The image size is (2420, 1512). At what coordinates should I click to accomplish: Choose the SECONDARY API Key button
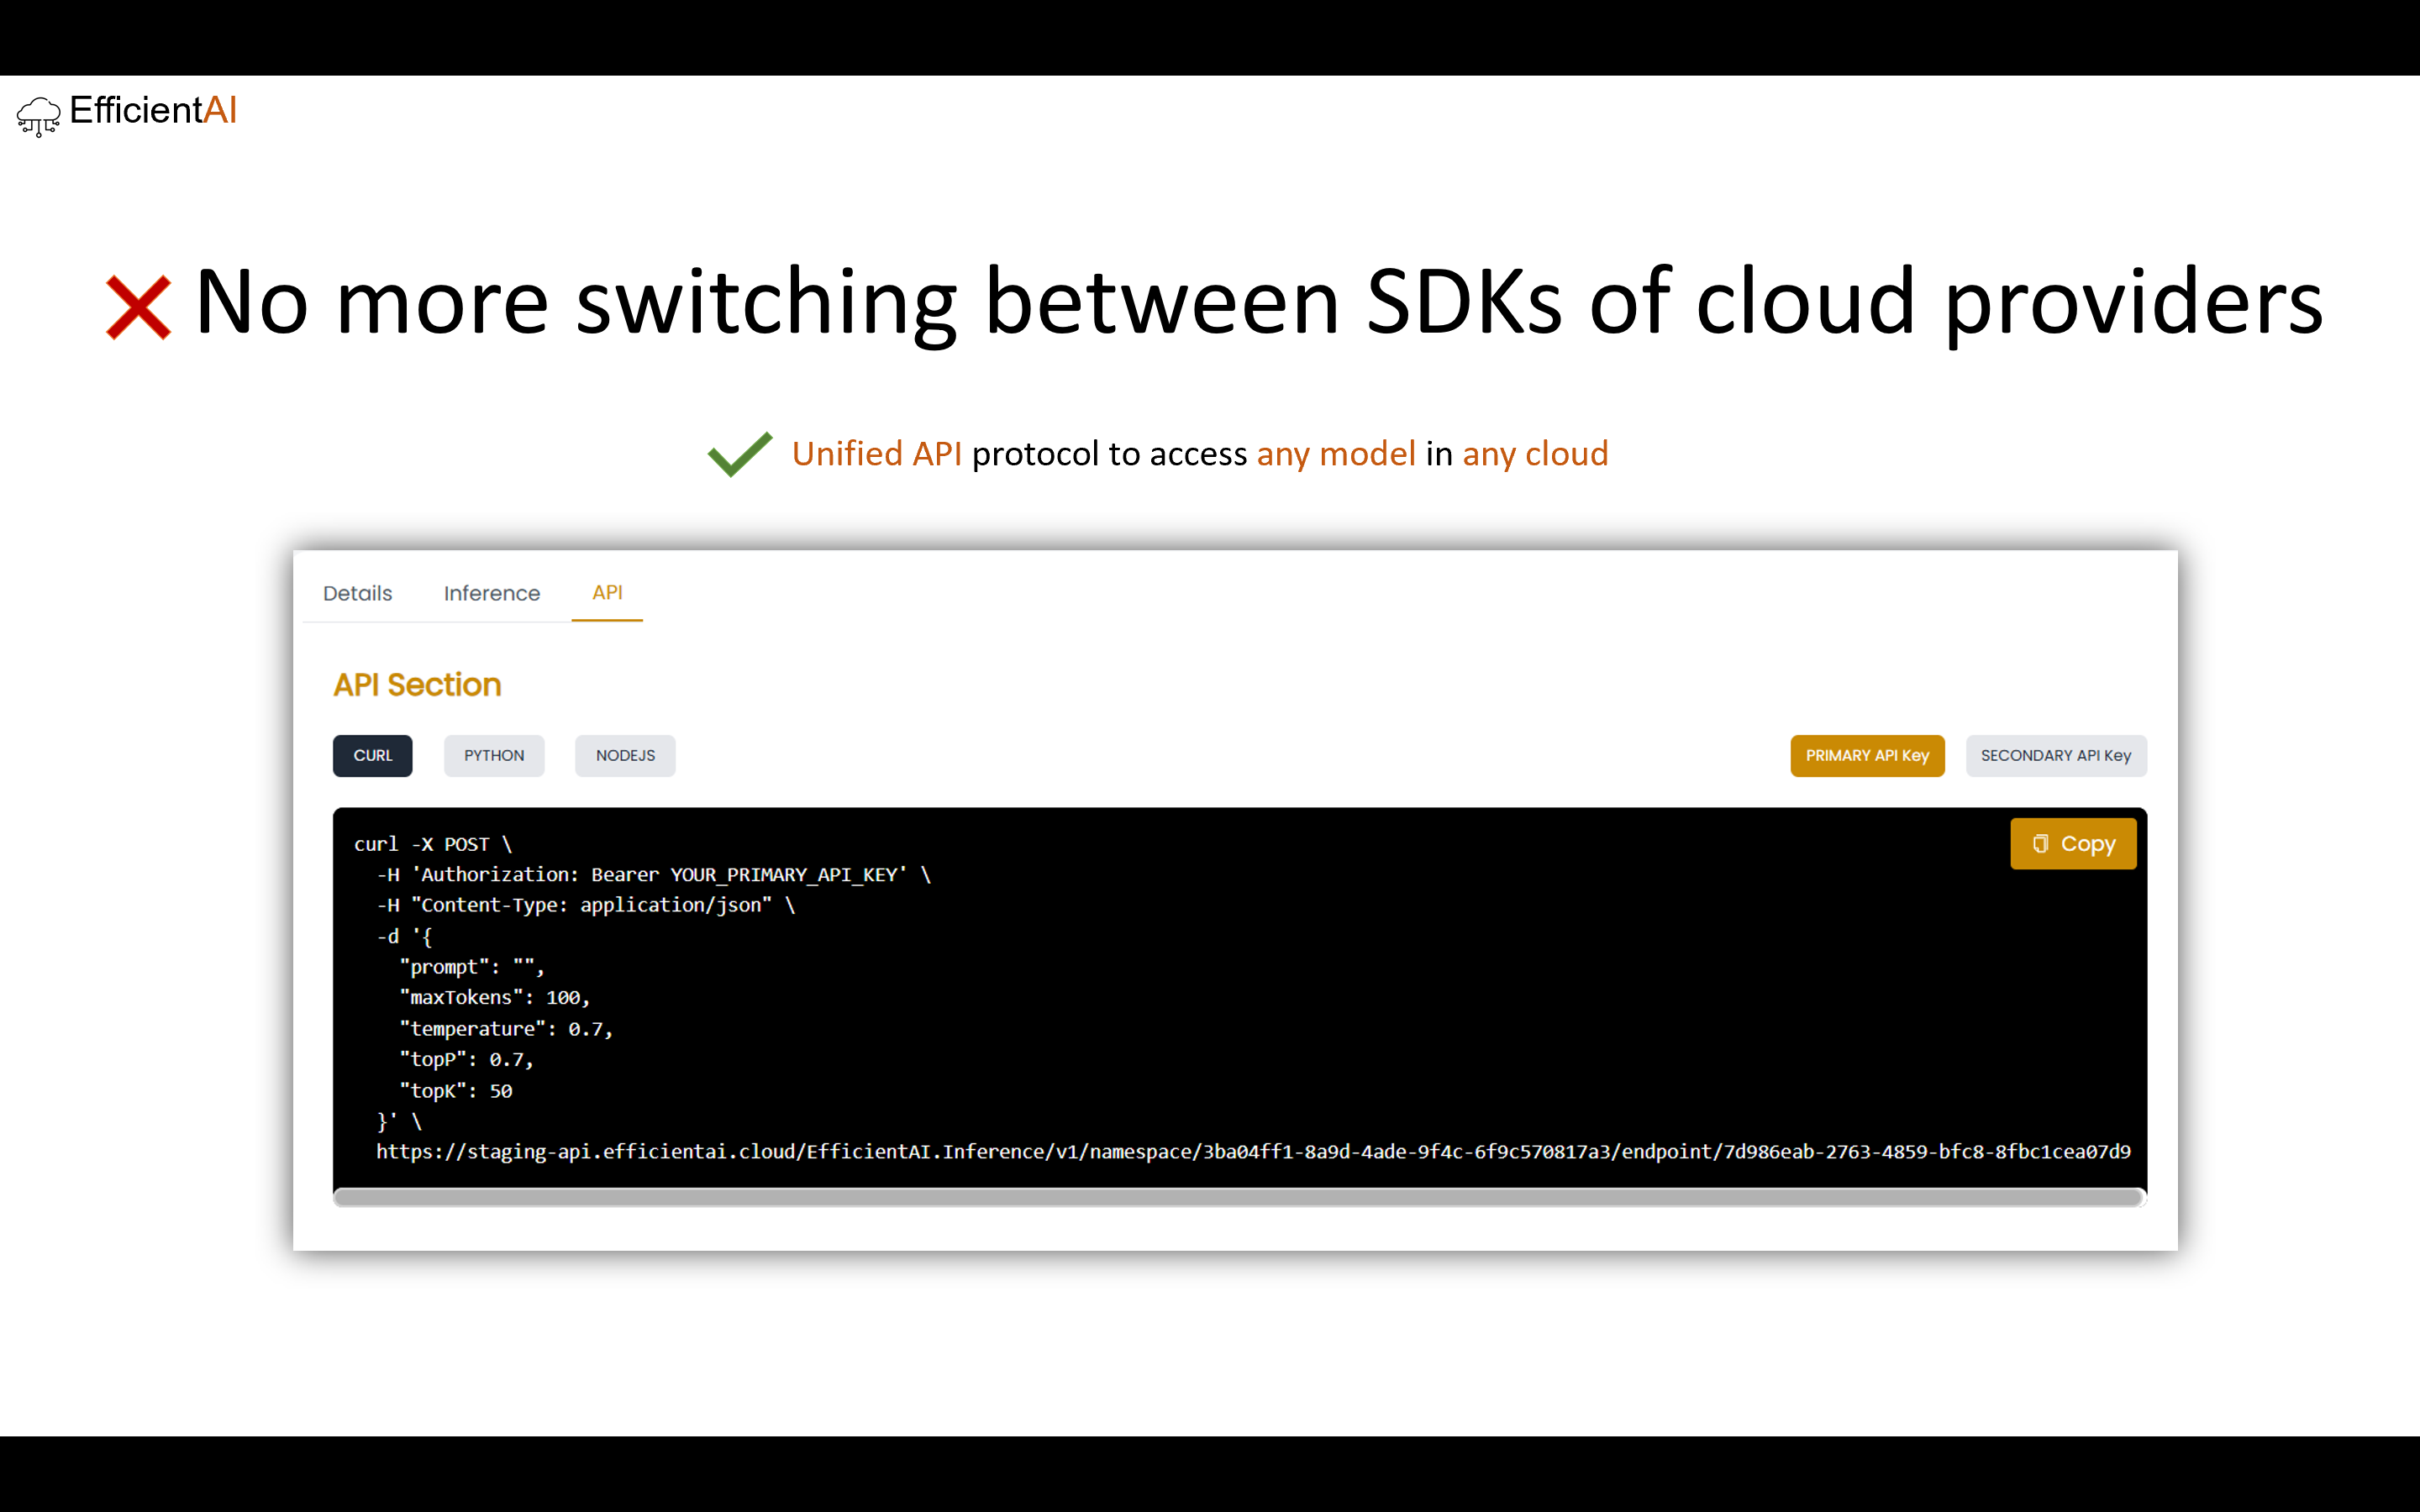coord(2055,755)
